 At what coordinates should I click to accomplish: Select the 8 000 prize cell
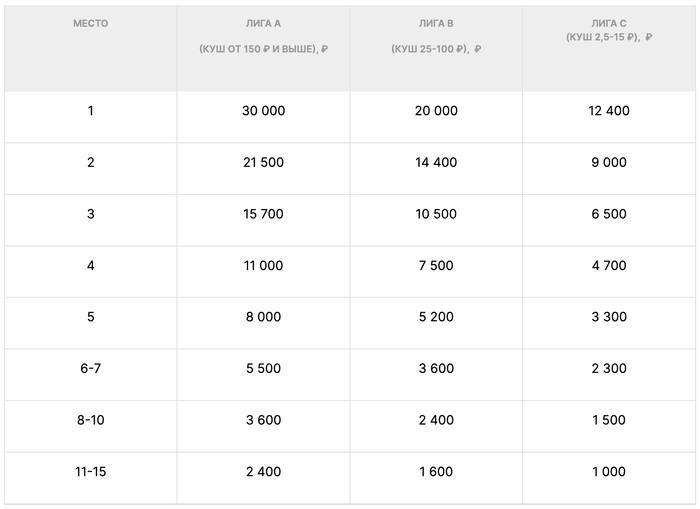point(263,317)
